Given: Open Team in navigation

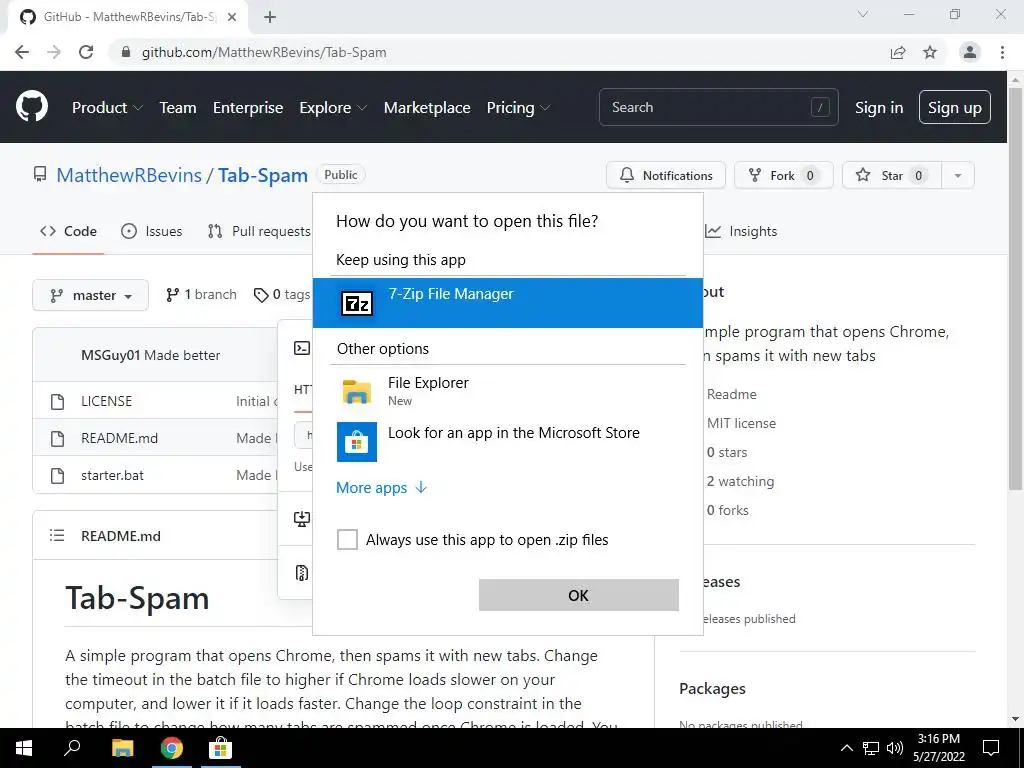Looking at the screenshot, I should (x=178, y=107).
